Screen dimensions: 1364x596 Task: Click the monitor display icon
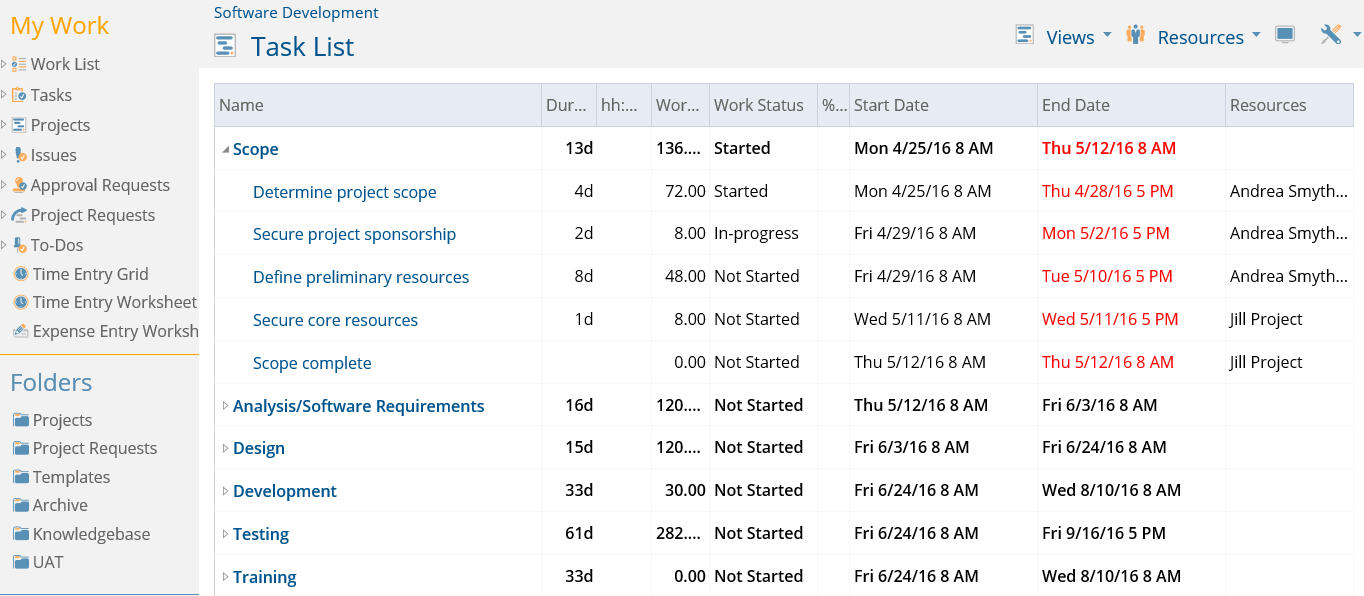tap(1285, 35)
